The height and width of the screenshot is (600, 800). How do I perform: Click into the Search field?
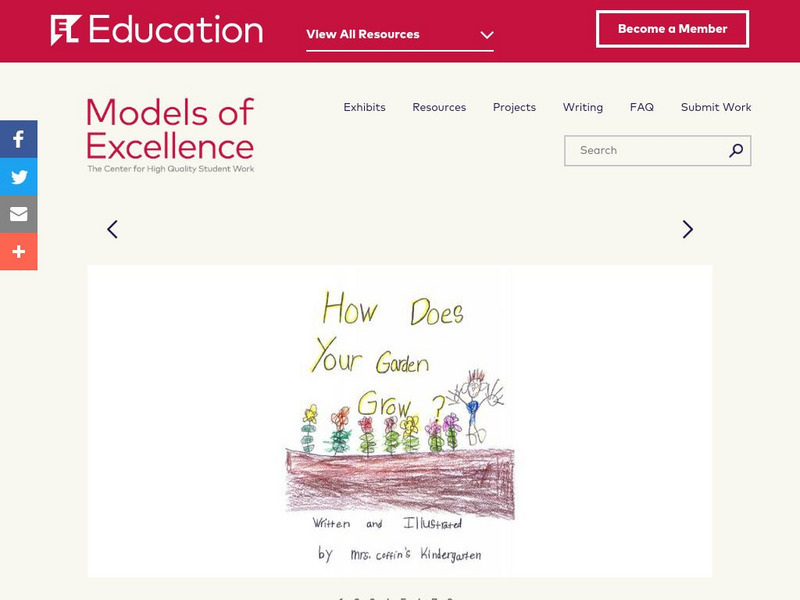pos(645,151)
